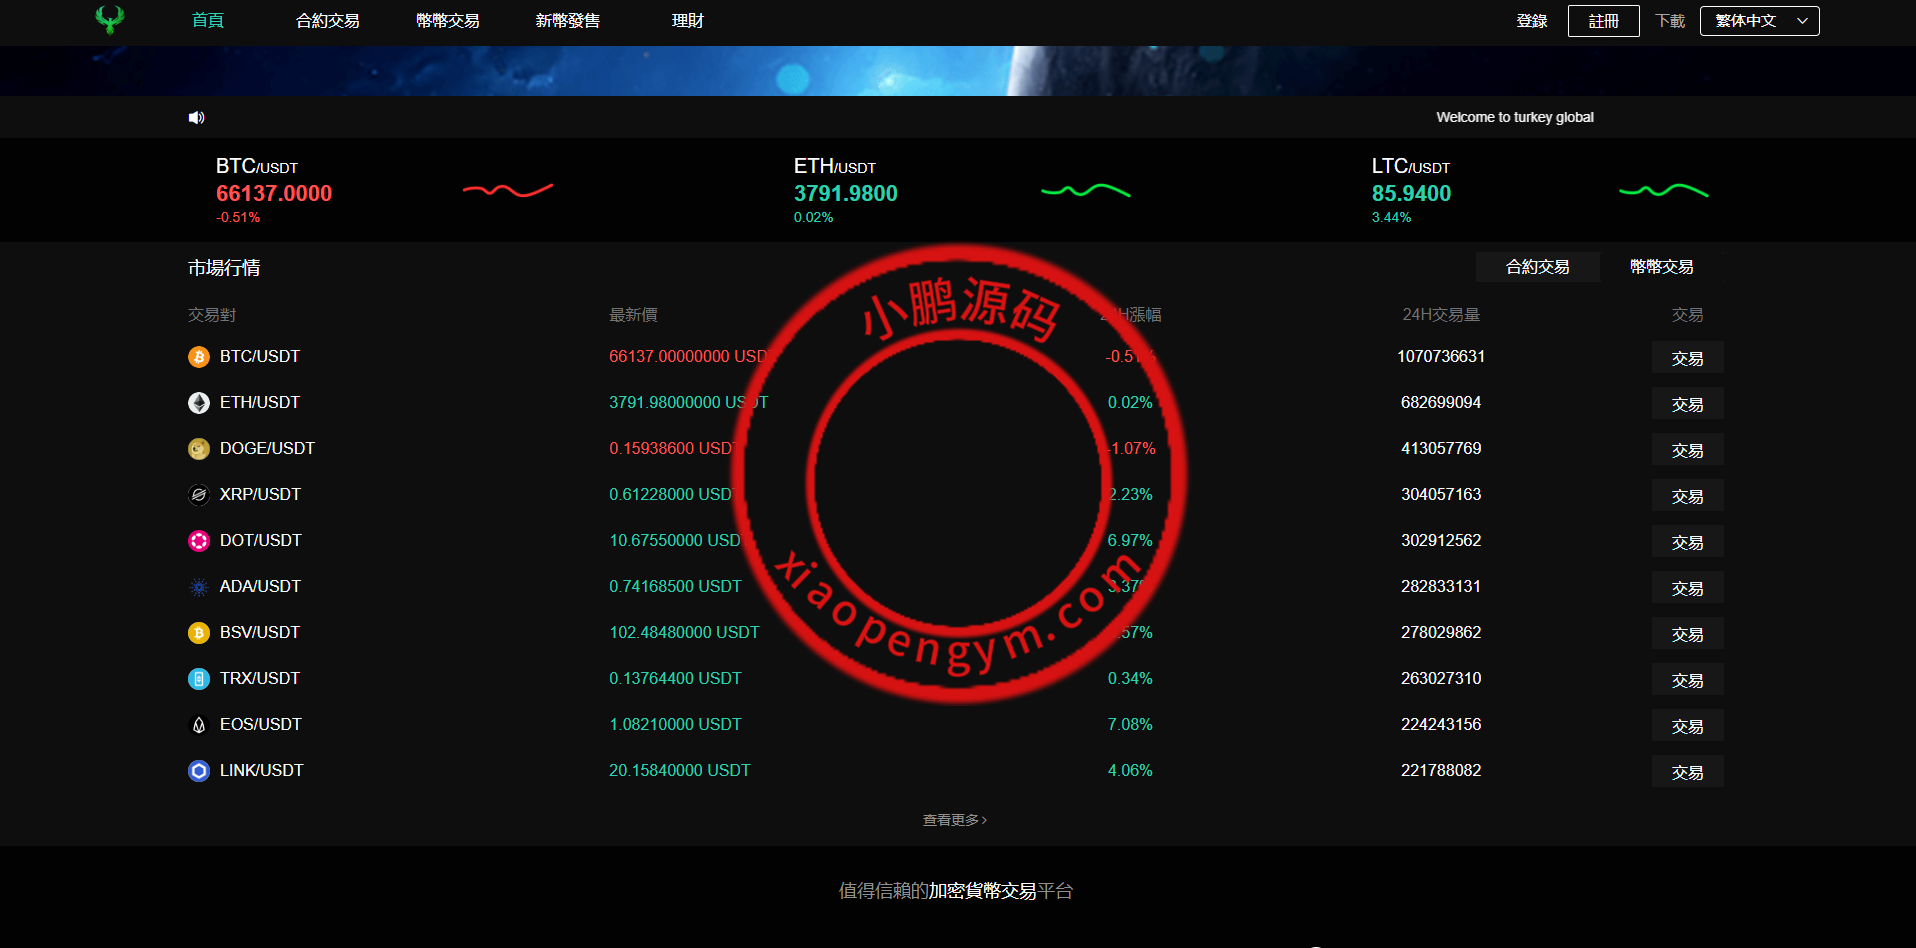Click the green bird logo icon
Screen dimensions: 1916x948
pos(110,20)
